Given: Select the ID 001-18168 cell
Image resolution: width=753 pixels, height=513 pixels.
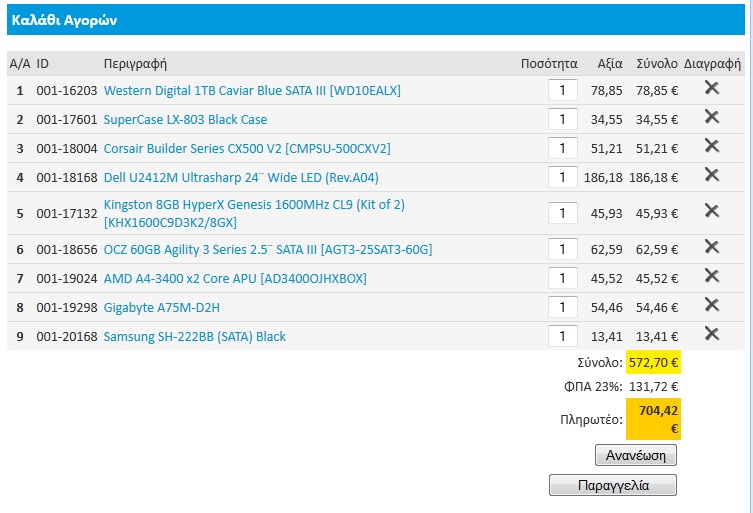Looking at the screenshot, I should click(67, 178).
